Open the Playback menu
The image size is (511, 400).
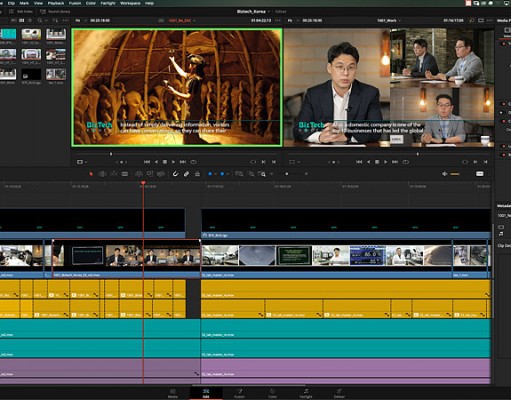click(x=56, y=3)
